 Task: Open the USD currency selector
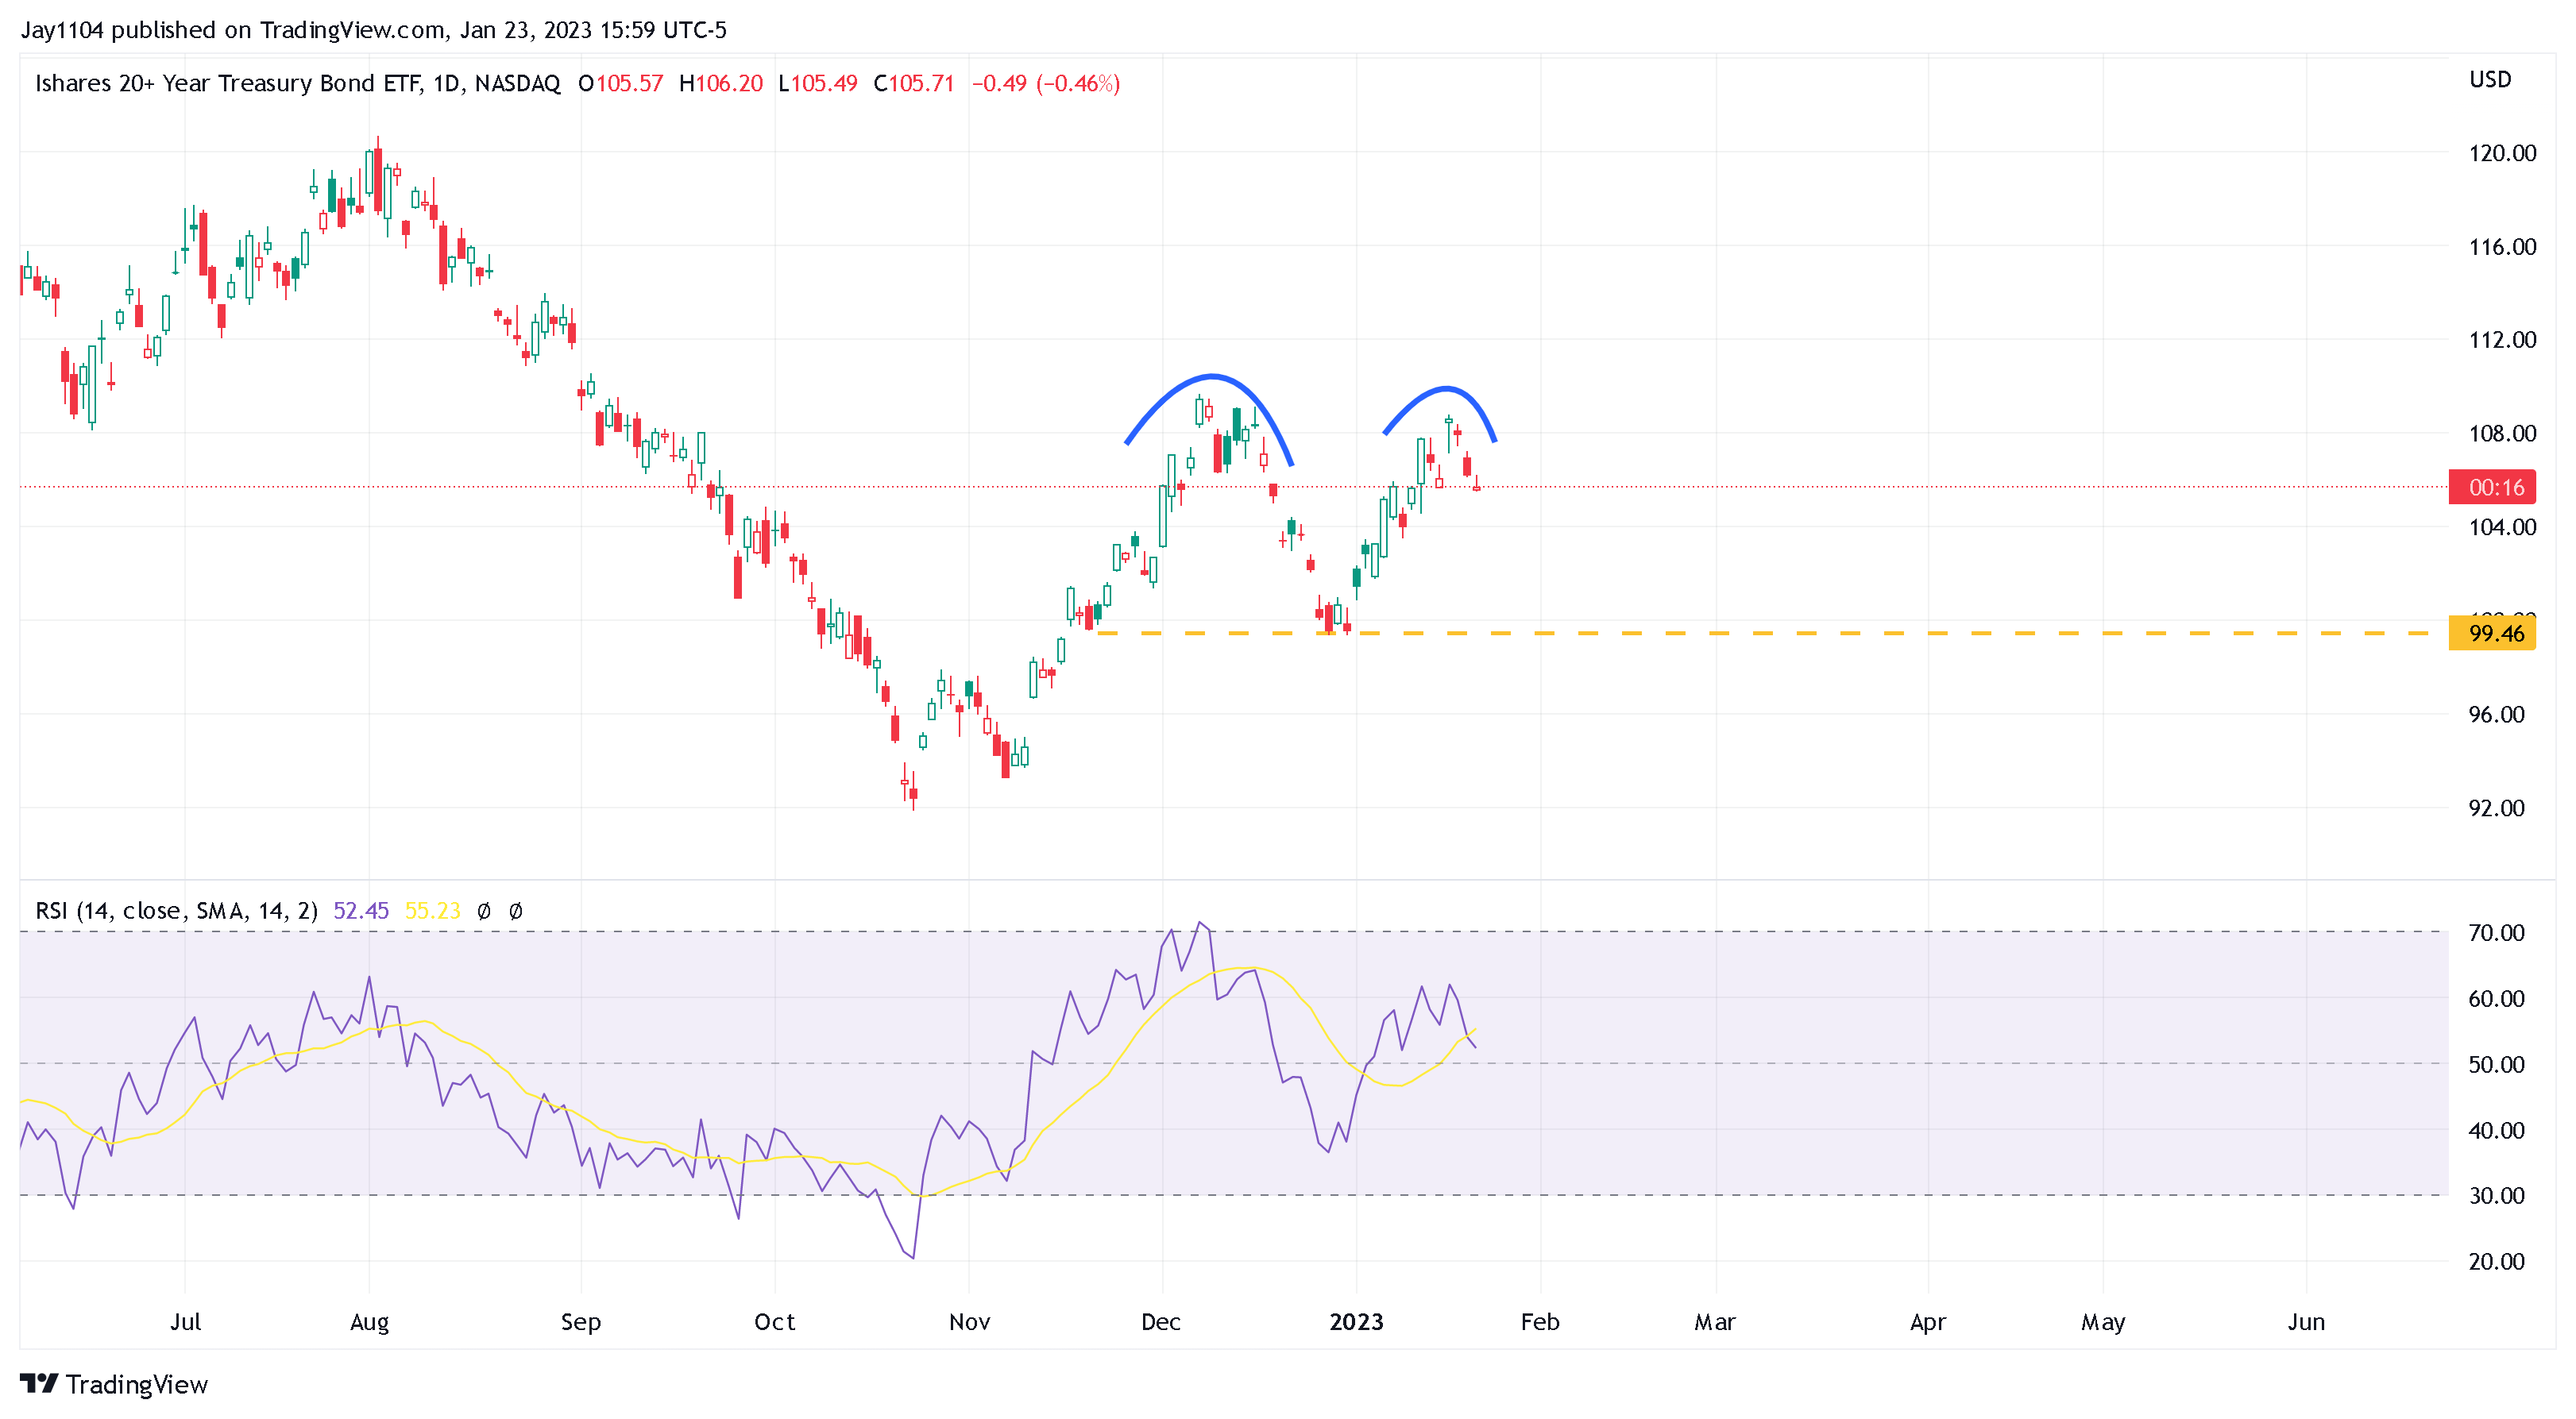(2490, 80)
